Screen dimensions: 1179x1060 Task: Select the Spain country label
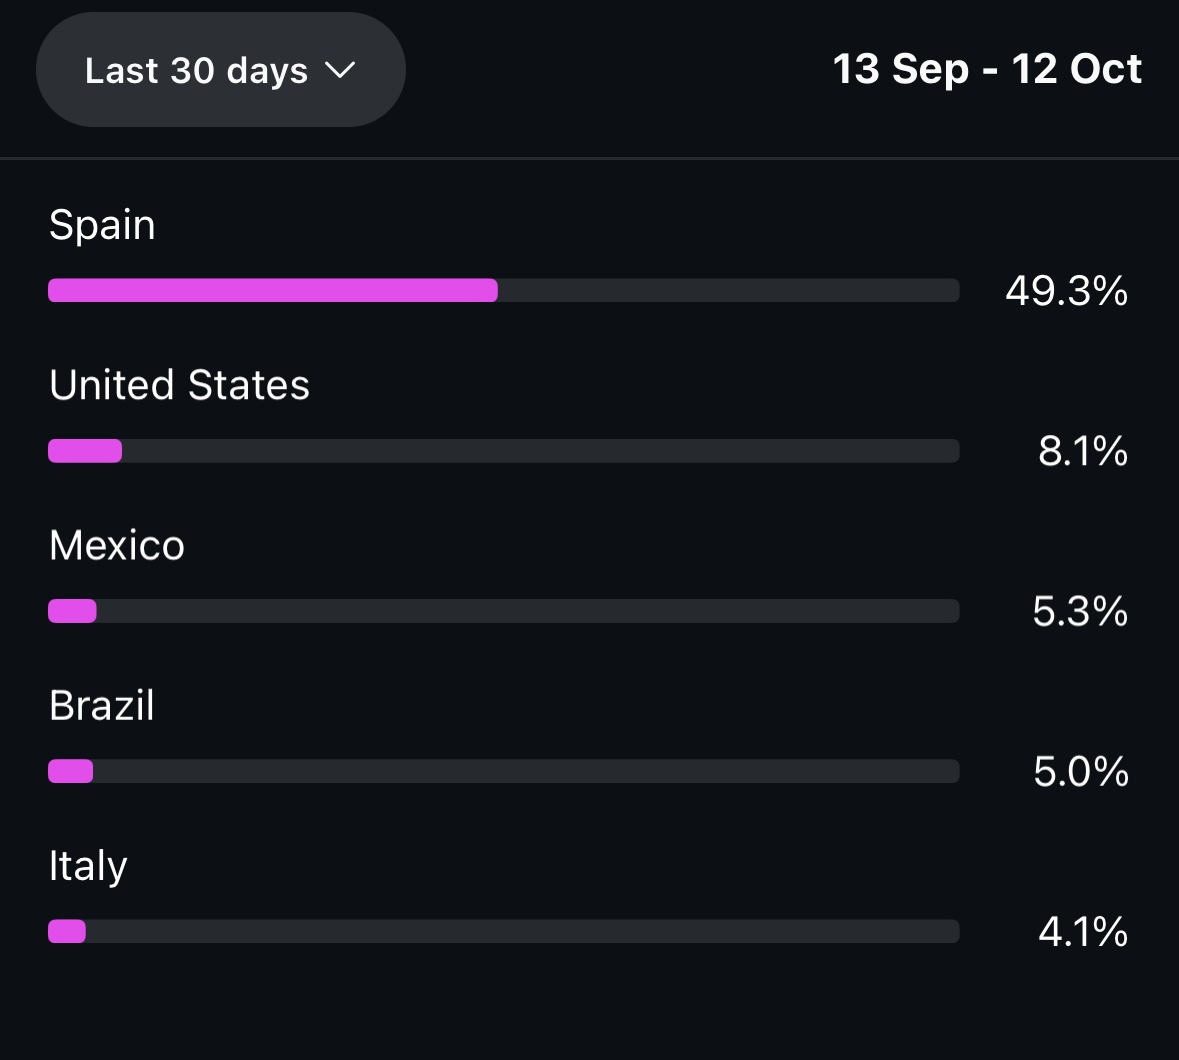(x=102, y=225)
